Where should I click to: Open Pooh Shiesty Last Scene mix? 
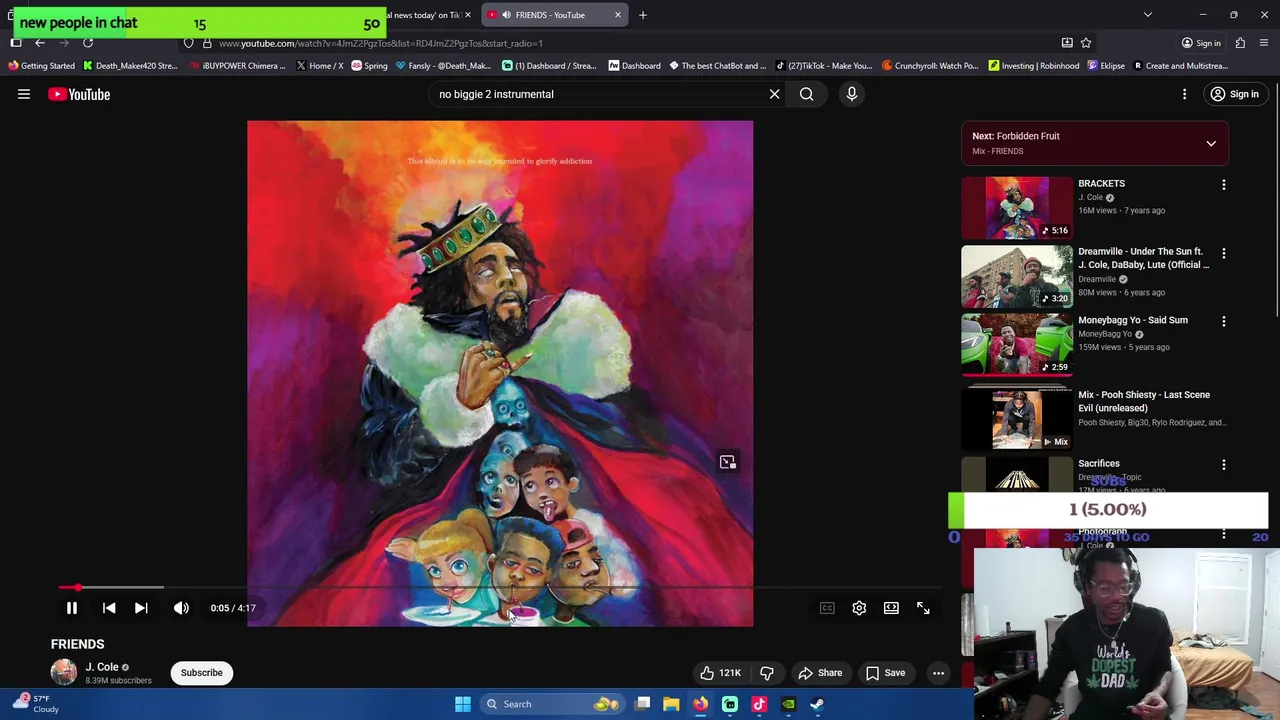pos(1017,419)
